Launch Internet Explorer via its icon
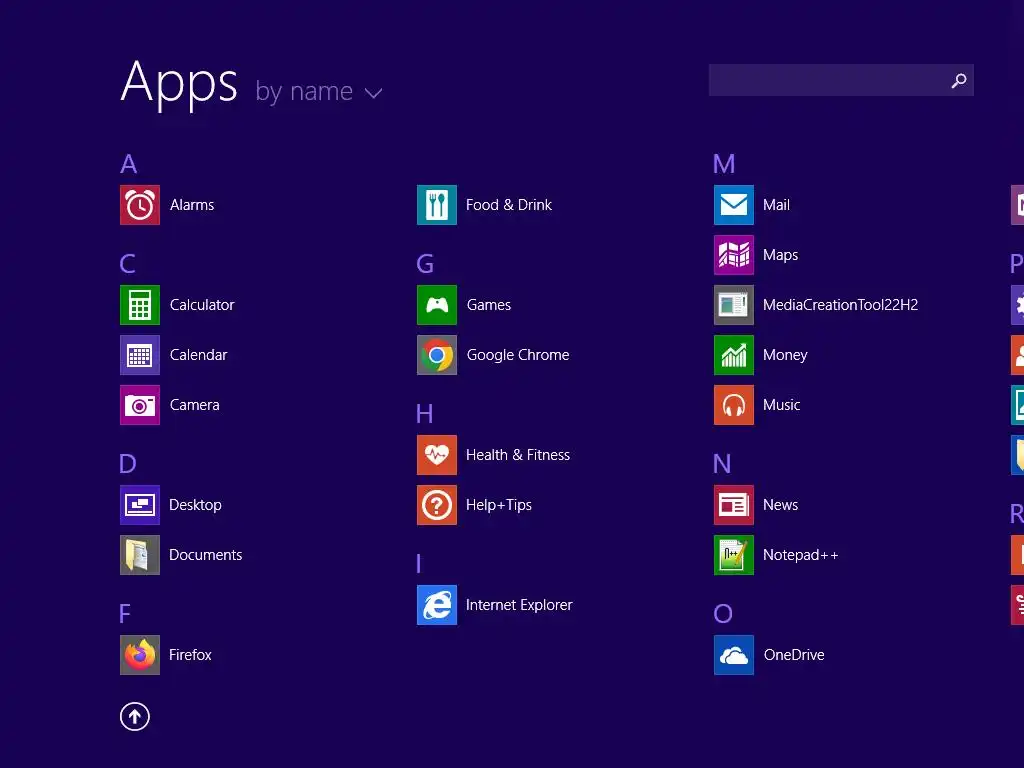Viewport: 1024px width, 768px height. click(x=437, y=605)
